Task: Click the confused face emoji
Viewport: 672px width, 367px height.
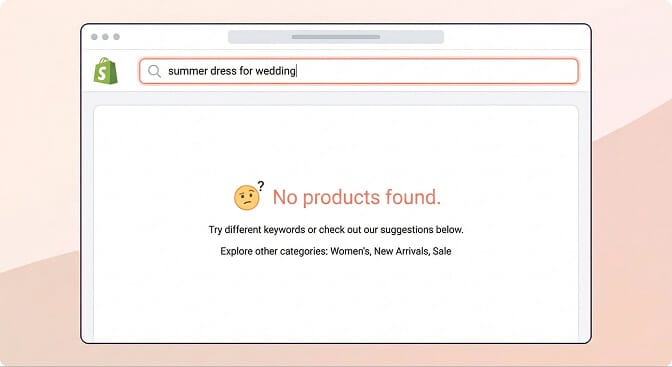Action: point(247,198)
